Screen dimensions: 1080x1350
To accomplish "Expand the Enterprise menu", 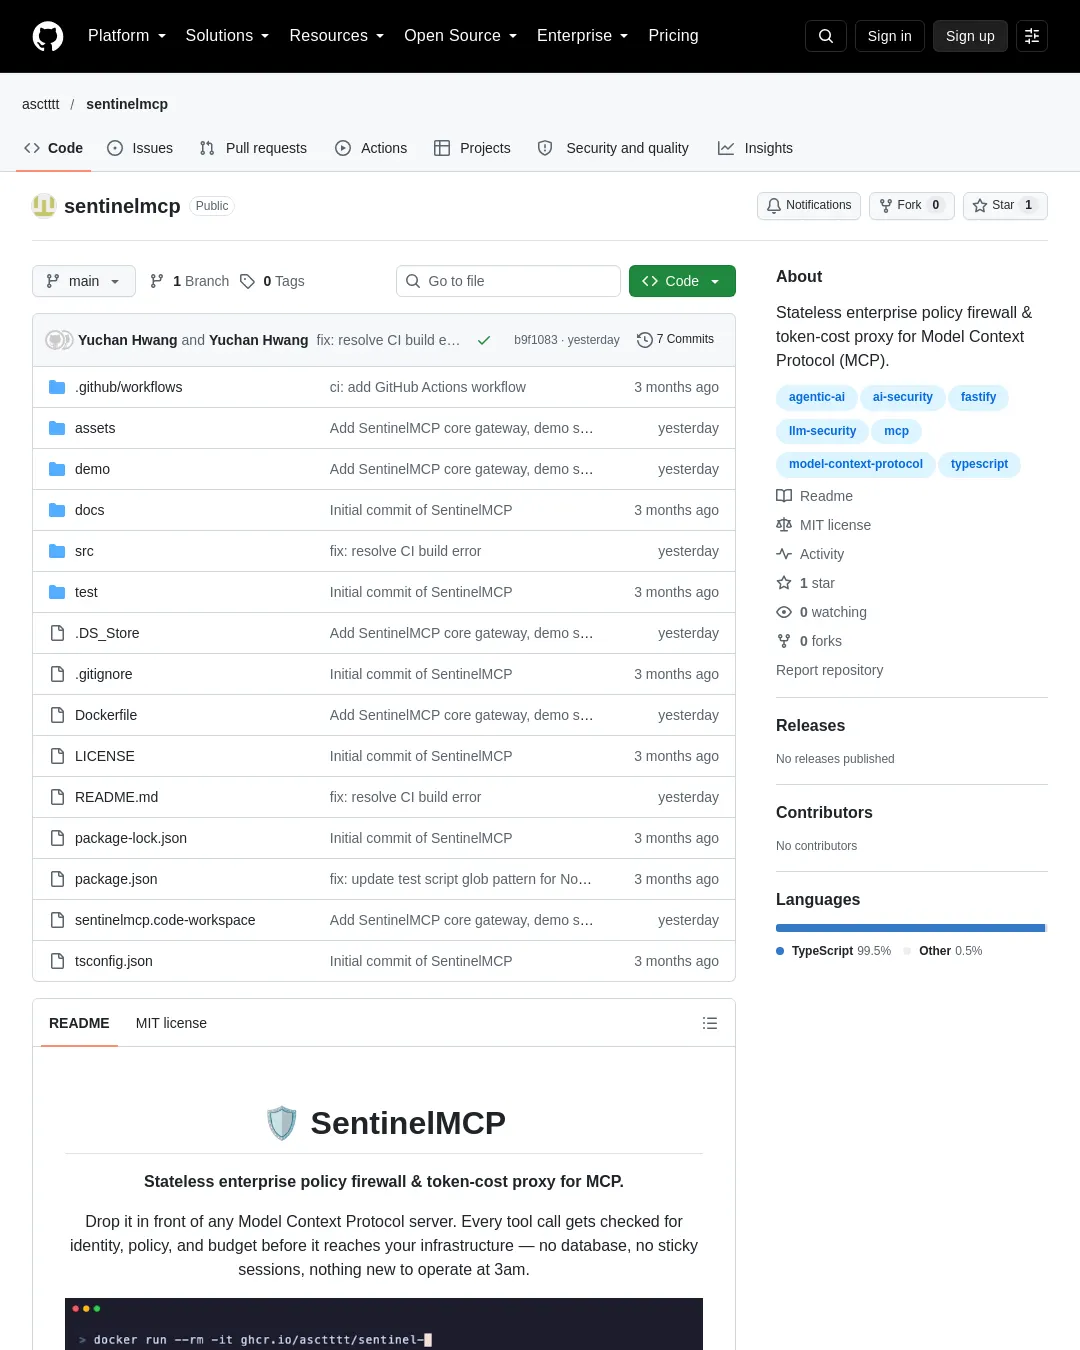I will [x=582, y=36].
